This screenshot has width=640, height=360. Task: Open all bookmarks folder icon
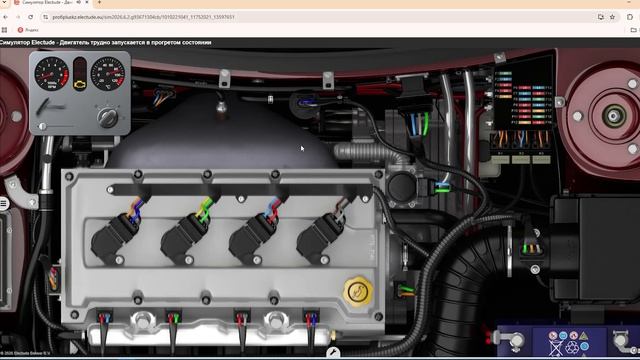[x=633, y=30]
